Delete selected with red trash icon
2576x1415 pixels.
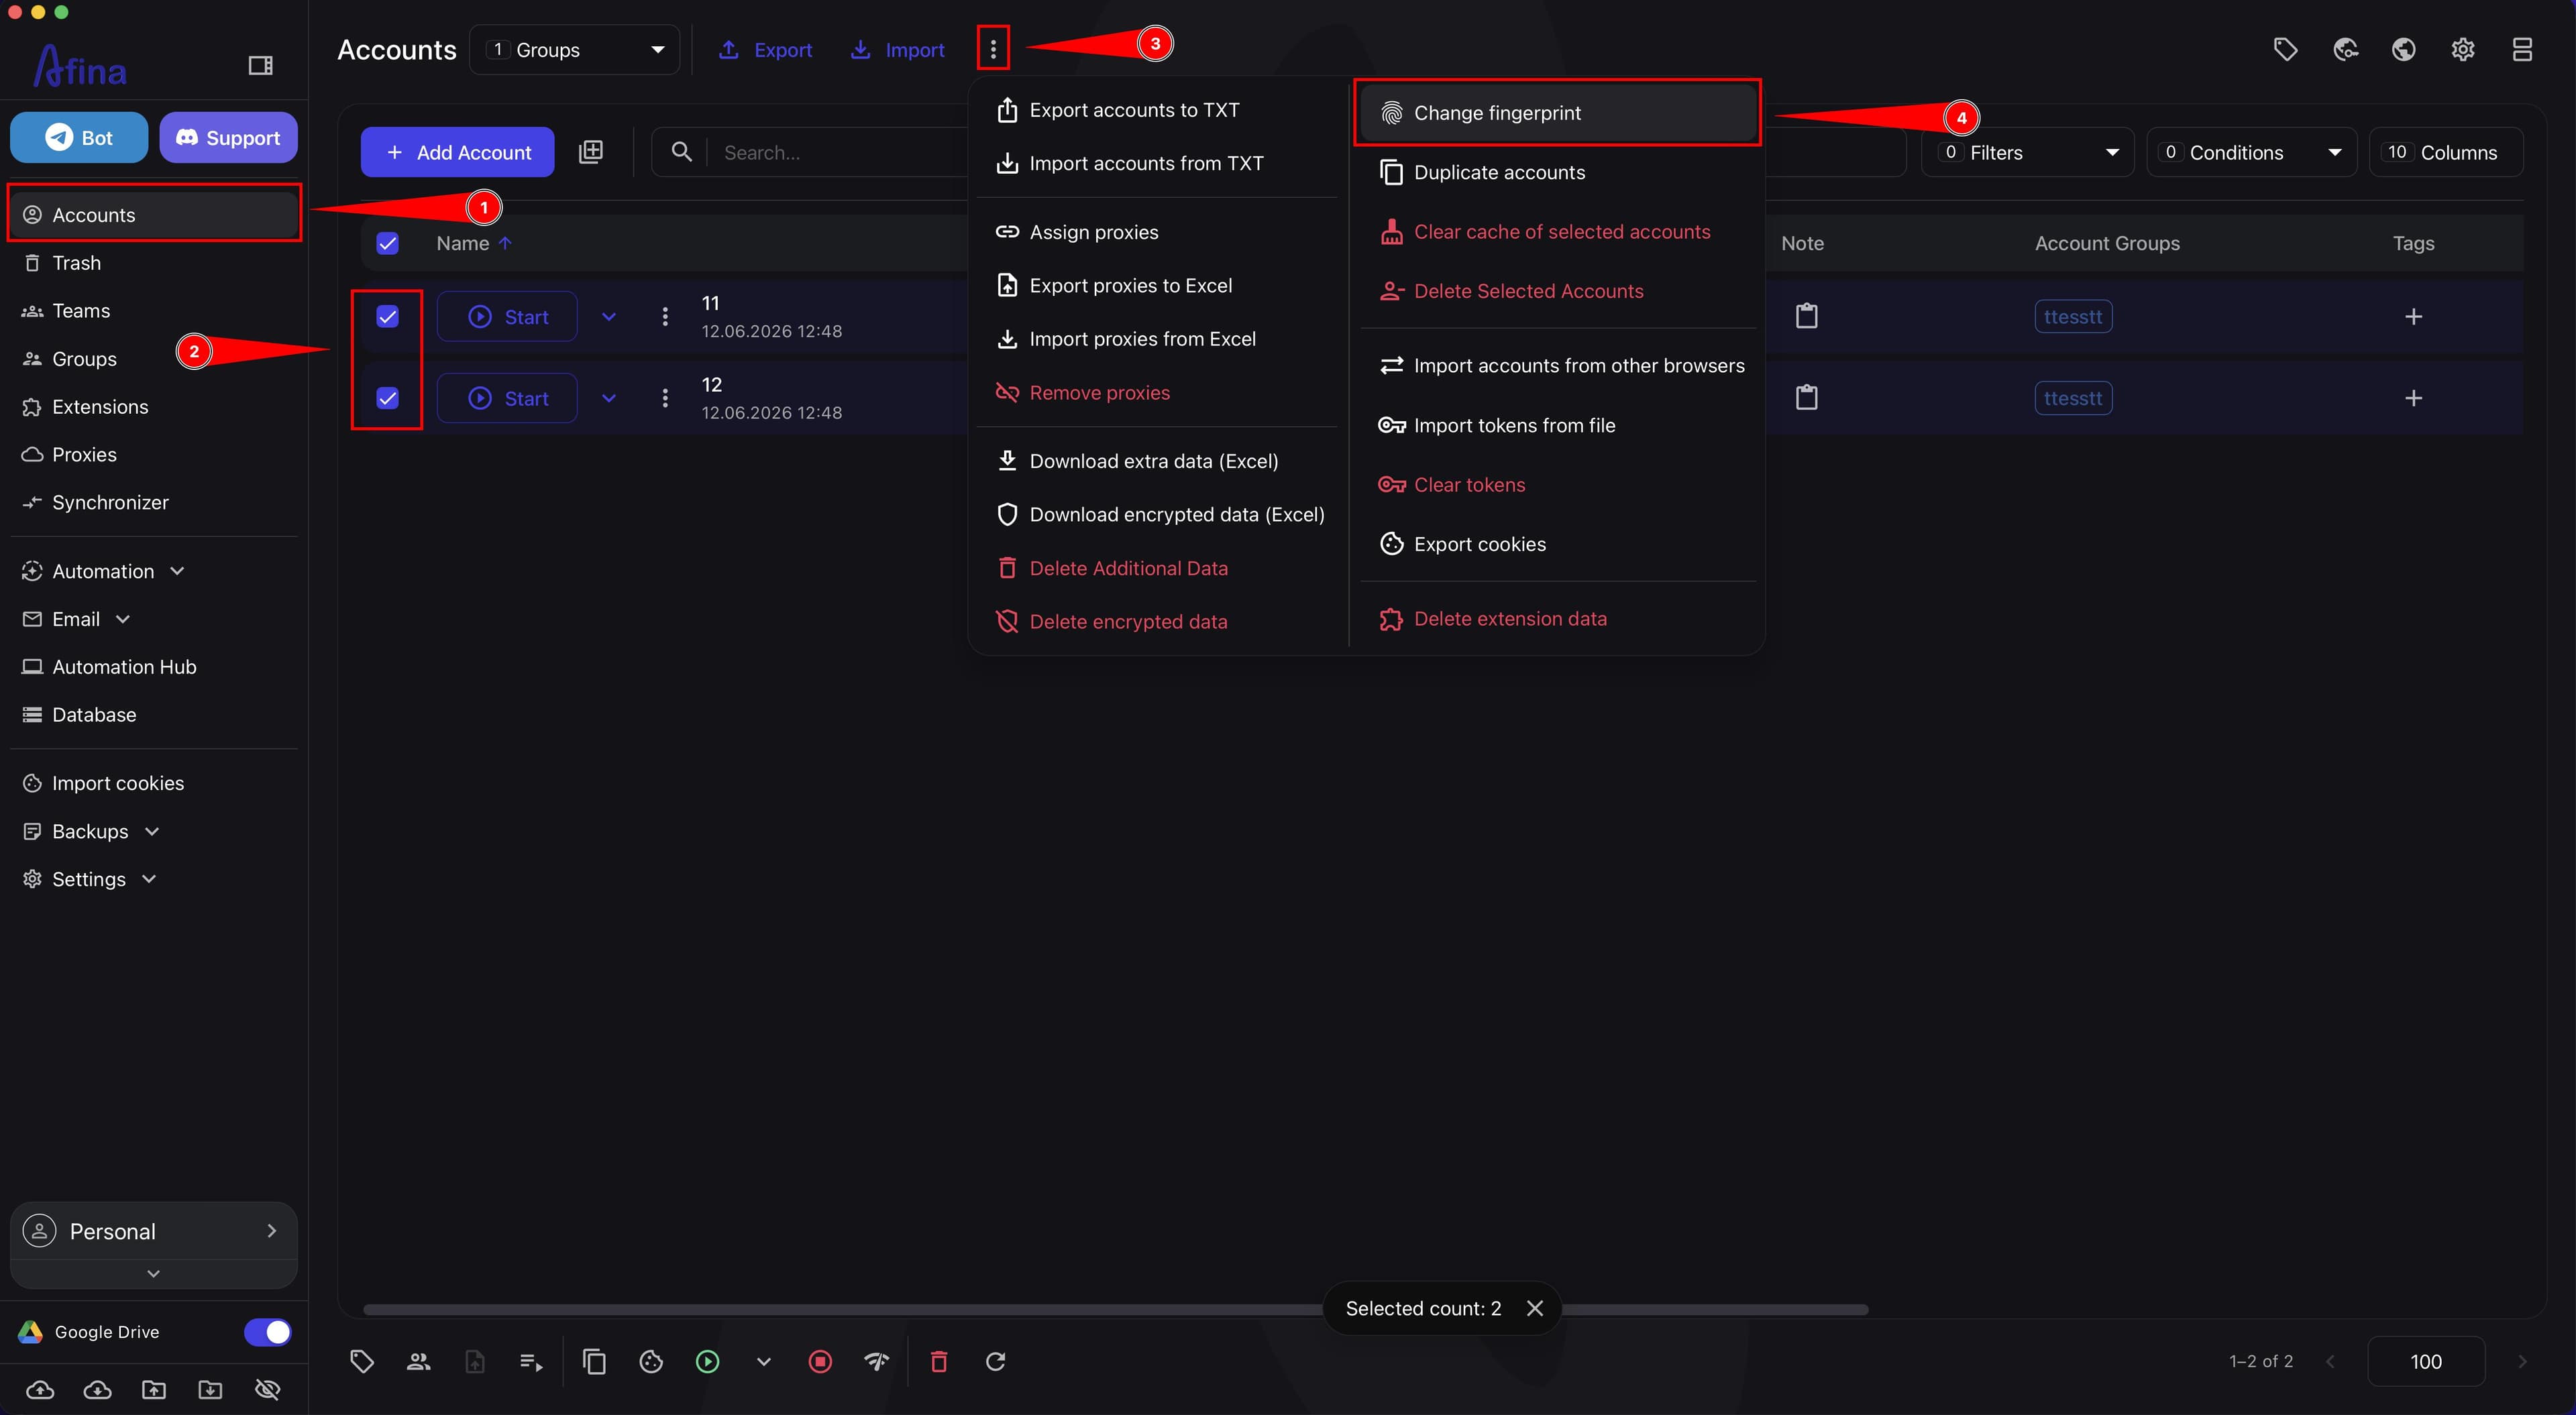coord(939,1361)
